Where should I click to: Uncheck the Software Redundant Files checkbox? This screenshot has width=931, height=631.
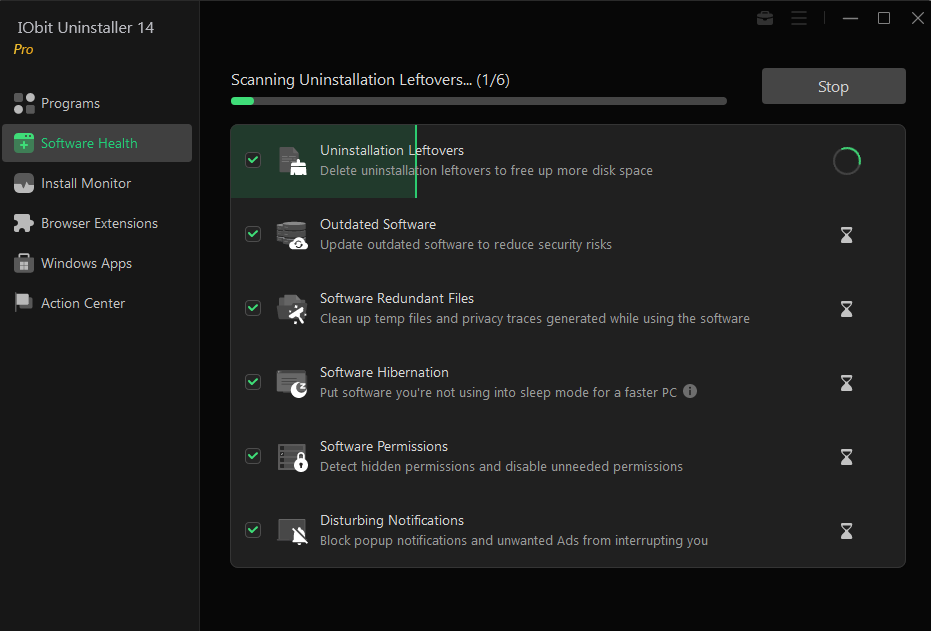pos(253,307)
